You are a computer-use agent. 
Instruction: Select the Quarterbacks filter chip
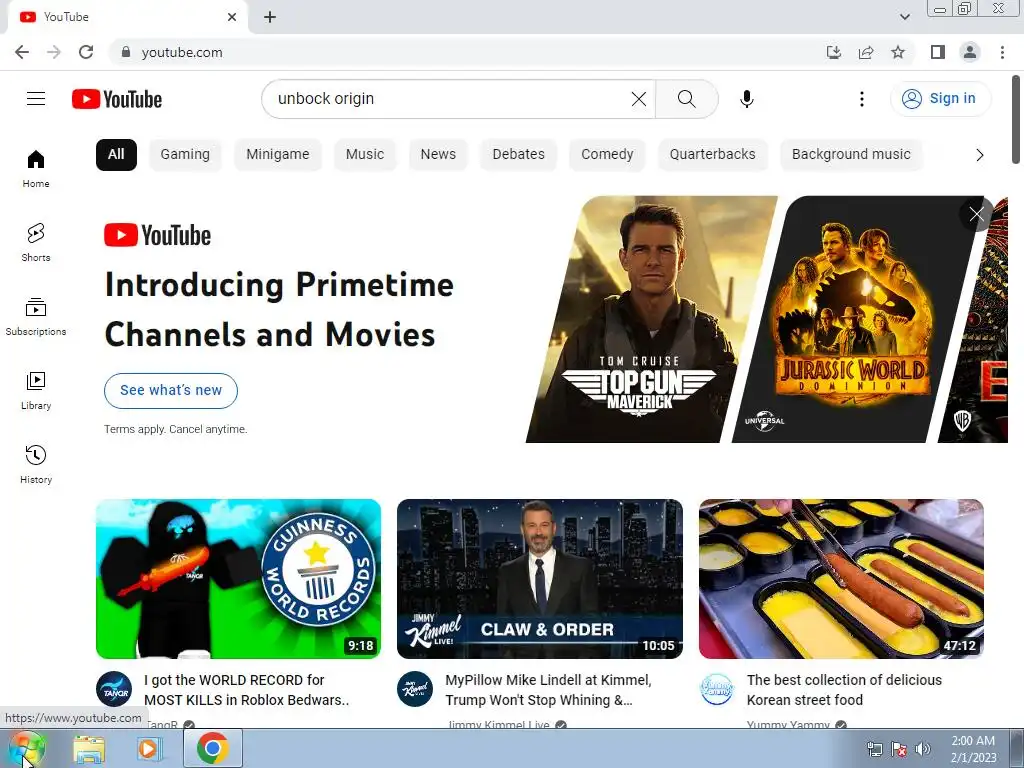712,155
